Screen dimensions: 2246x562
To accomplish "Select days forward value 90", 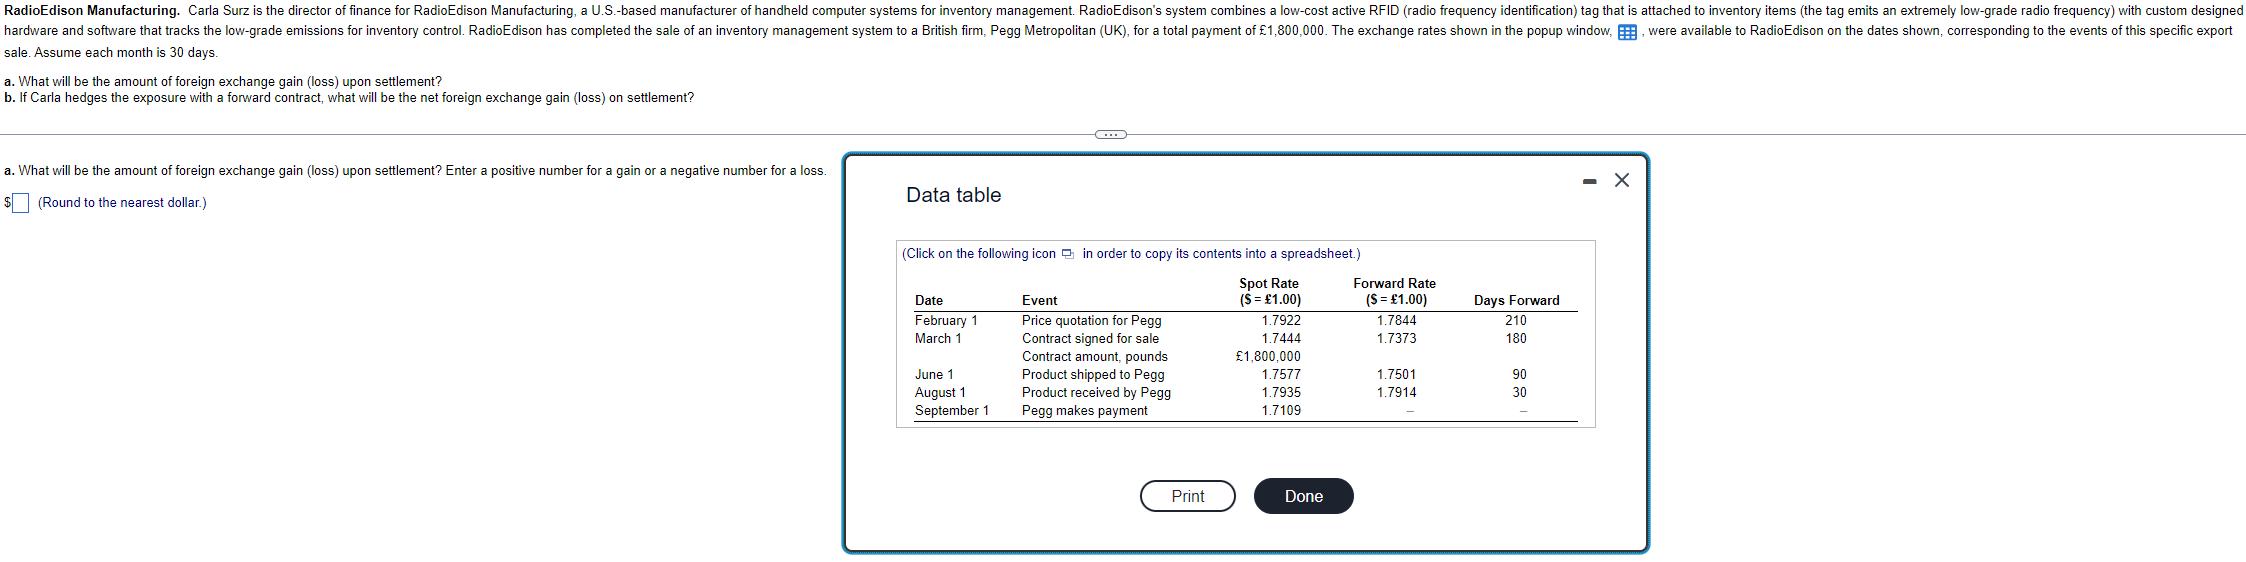I will coord(1519,375).
